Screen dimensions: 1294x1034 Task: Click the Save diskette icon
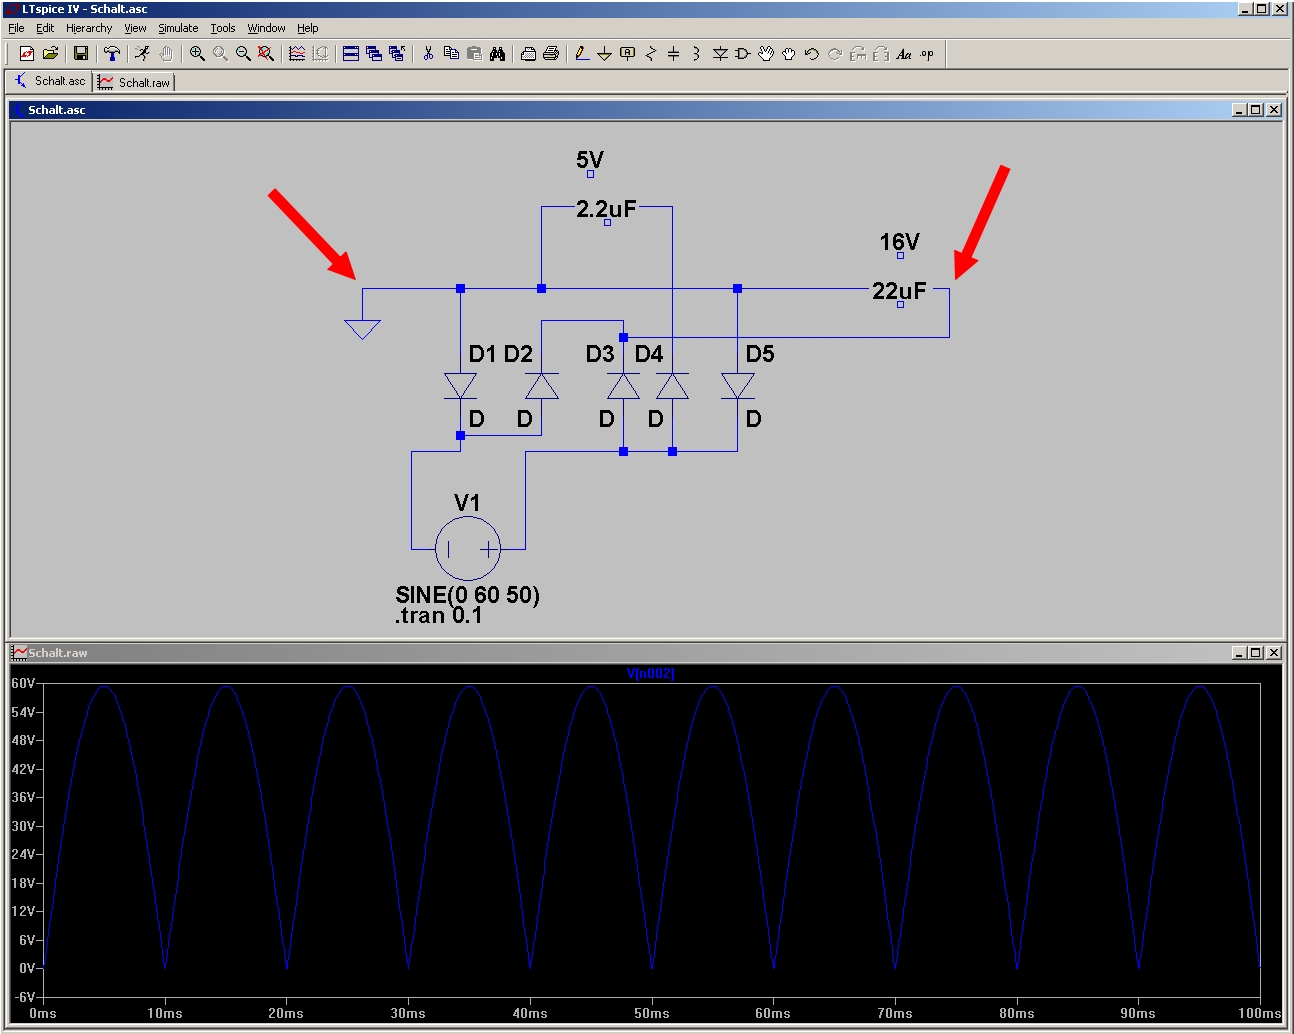81,54
